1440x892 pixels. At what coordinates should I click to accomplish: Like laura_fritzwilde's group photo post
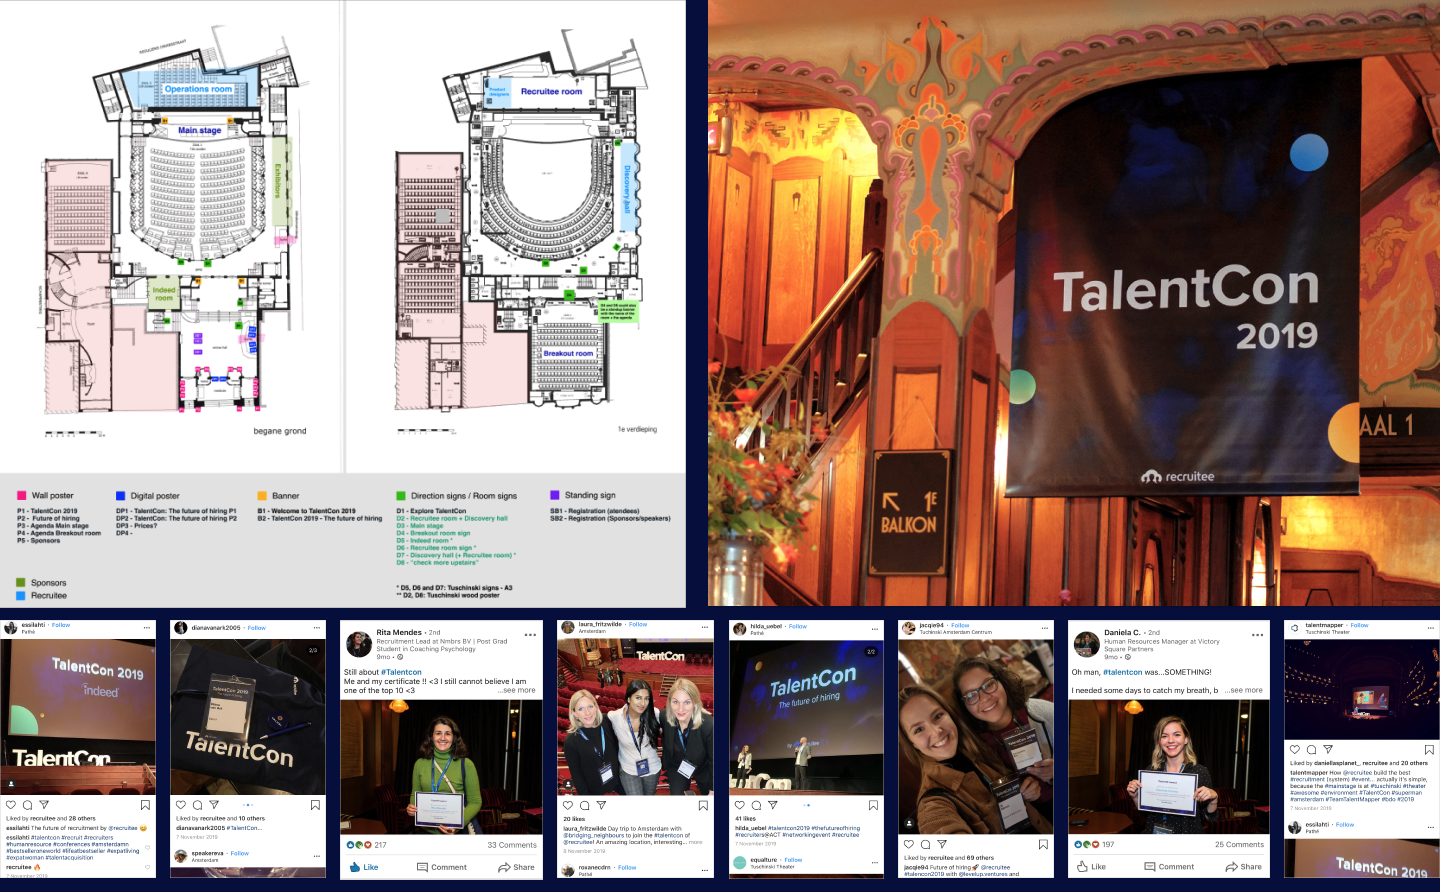(x=568, y=805)
